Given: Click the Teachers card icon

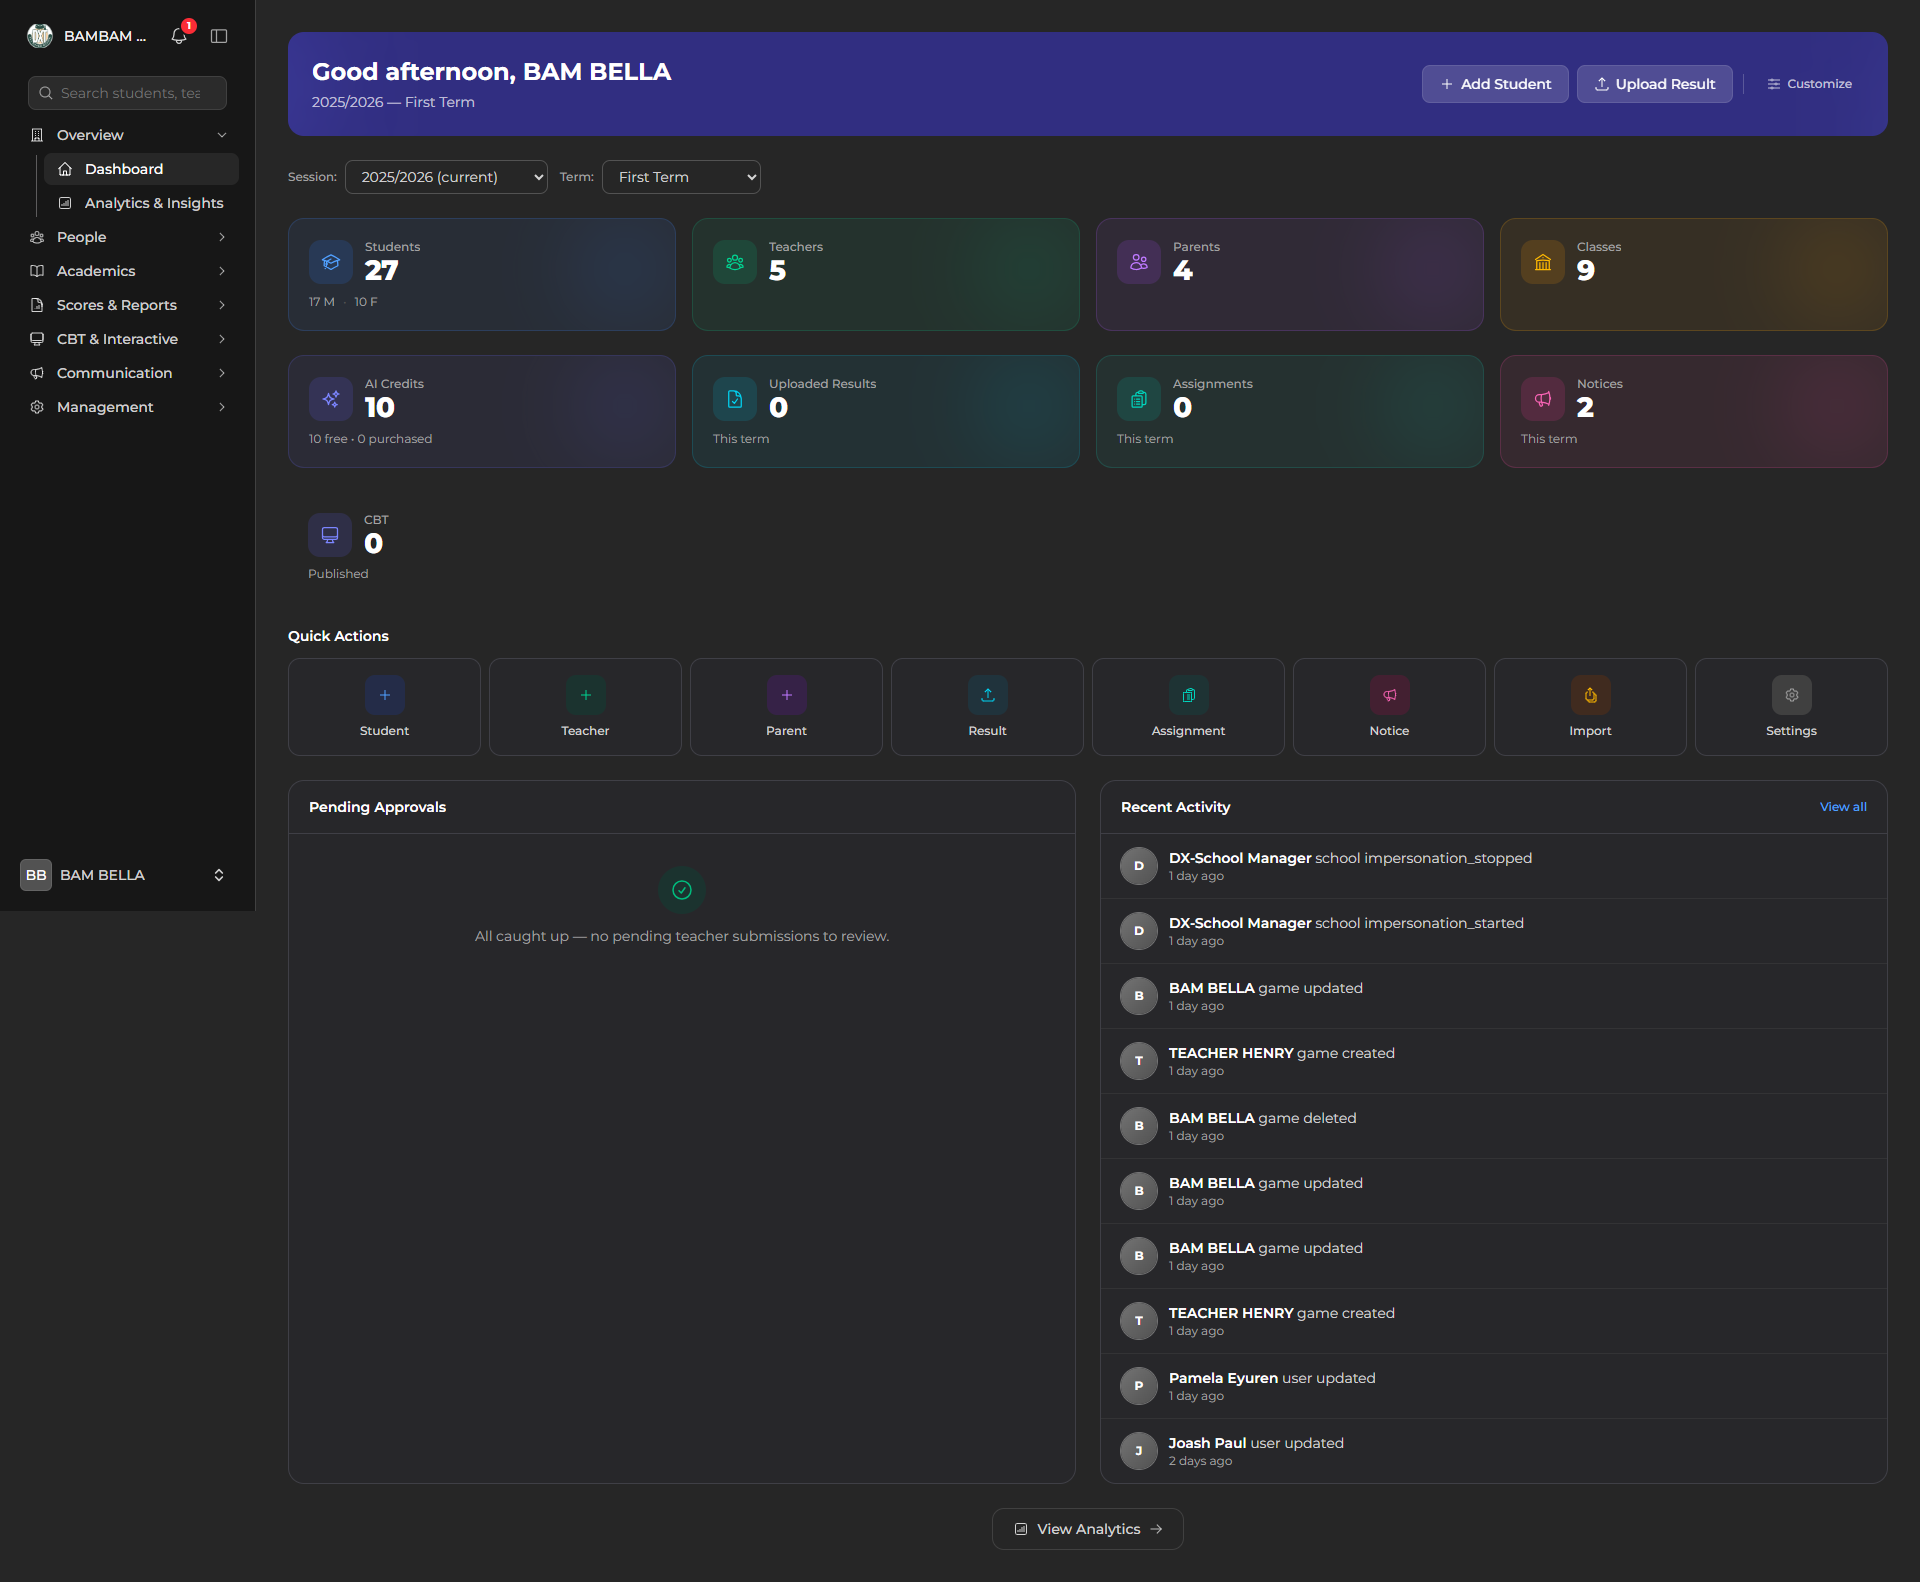Looking at the screenshot, I should 735,262.
